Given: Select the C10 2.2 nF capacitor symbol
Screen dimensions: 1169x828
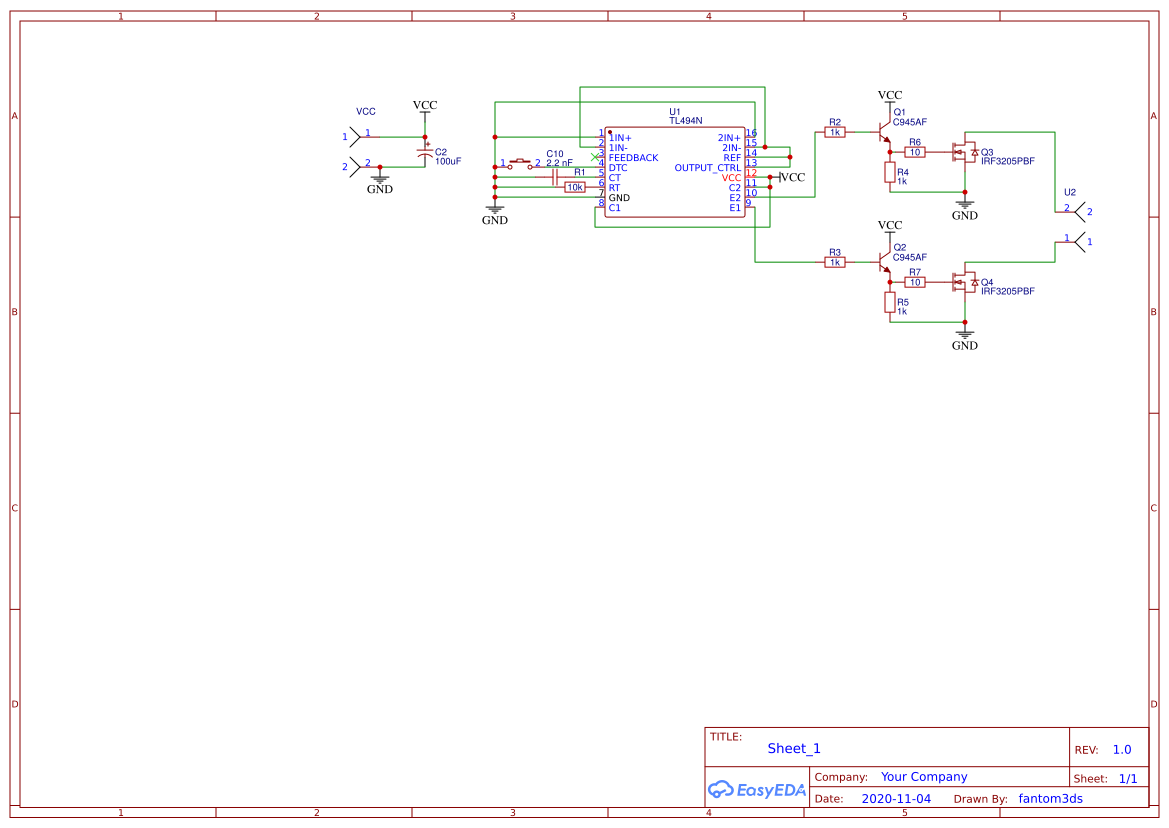Looking at the screenshot, I should [554, 178].
